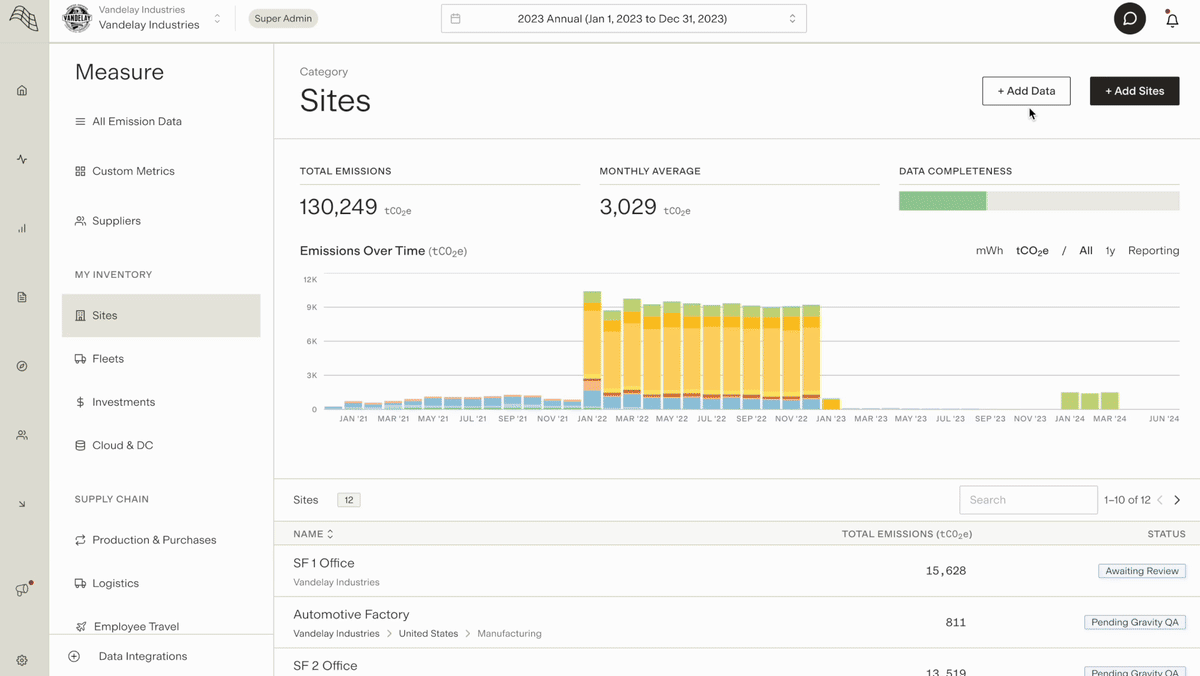Open the compass icon in left rail
Screen dimensions: 1200x676
tap(22, 366)
